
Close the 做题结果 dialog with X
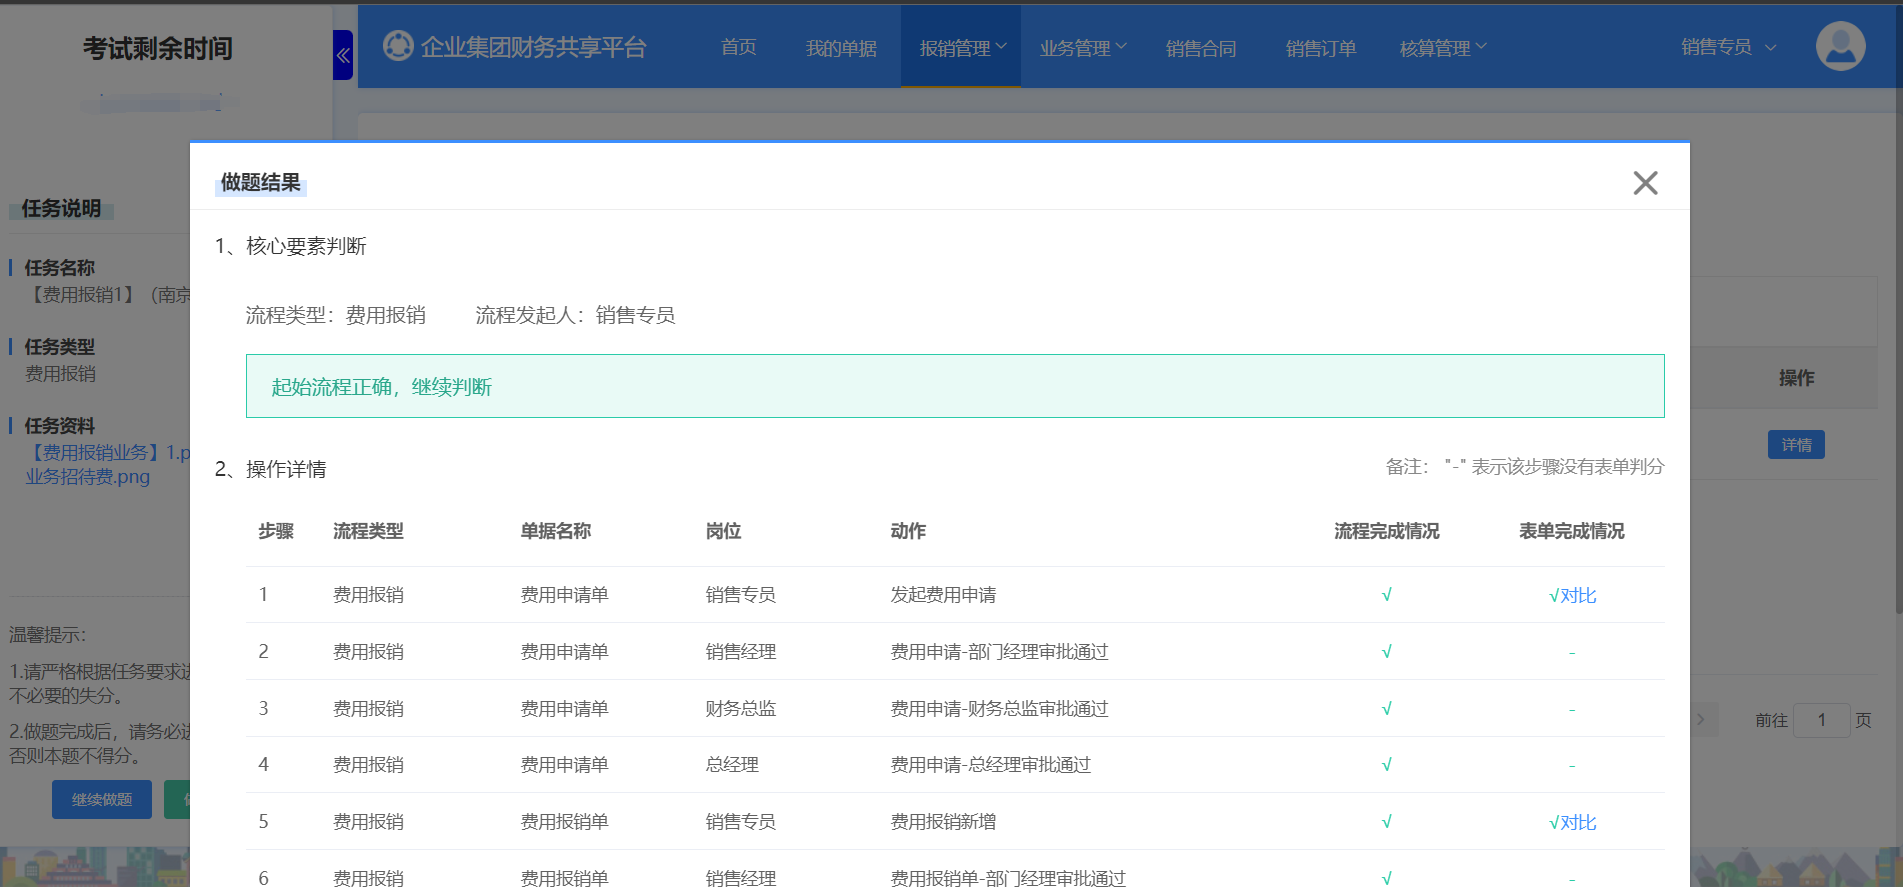1645,183
